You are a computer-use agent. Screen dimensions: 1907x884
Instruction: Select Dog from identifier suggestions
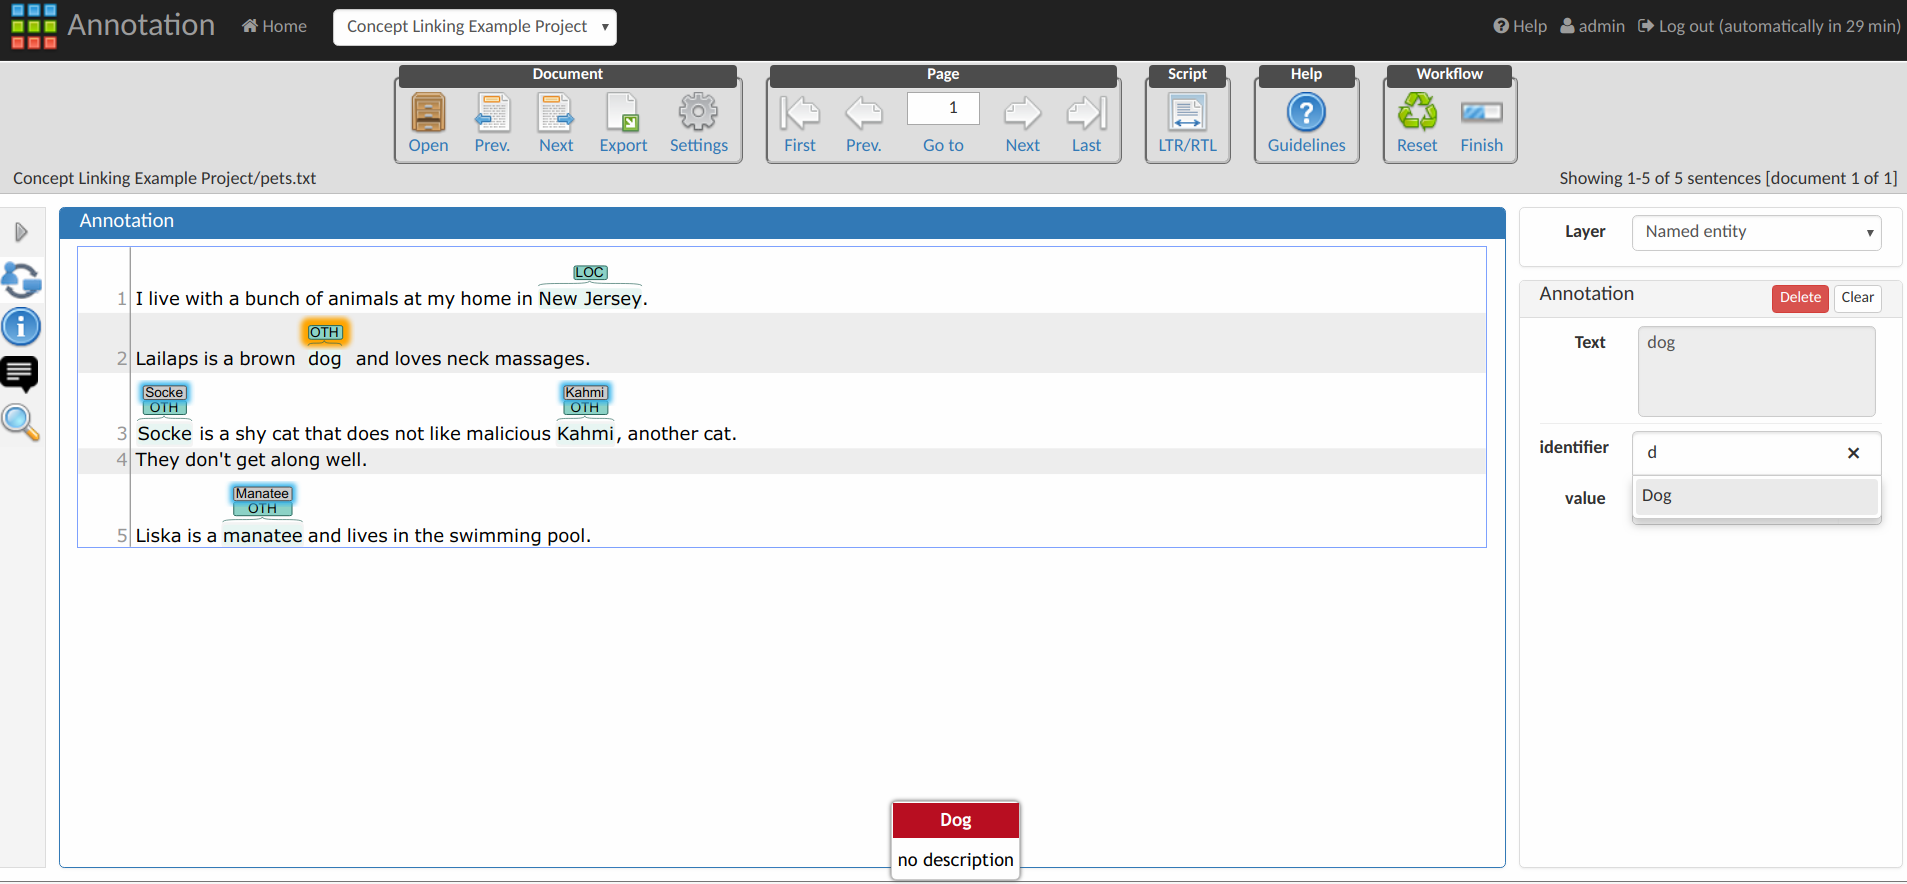pyautogui.click(x=1756, y=496)
